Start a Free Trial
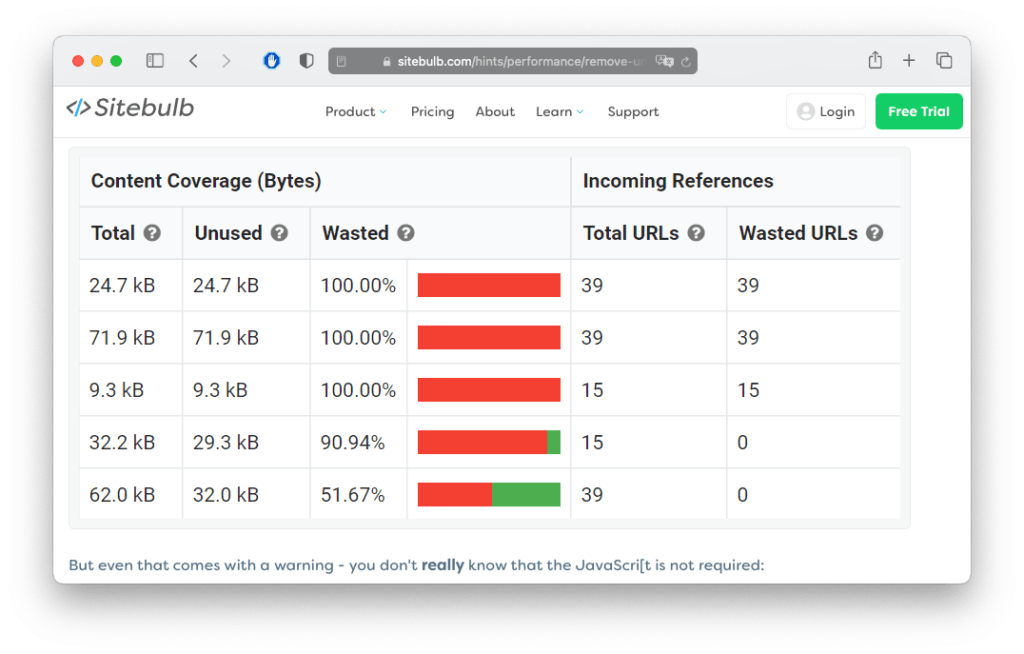Image resolution: width=1024 pixels, height=654 pixels. (x=918, y=111)
